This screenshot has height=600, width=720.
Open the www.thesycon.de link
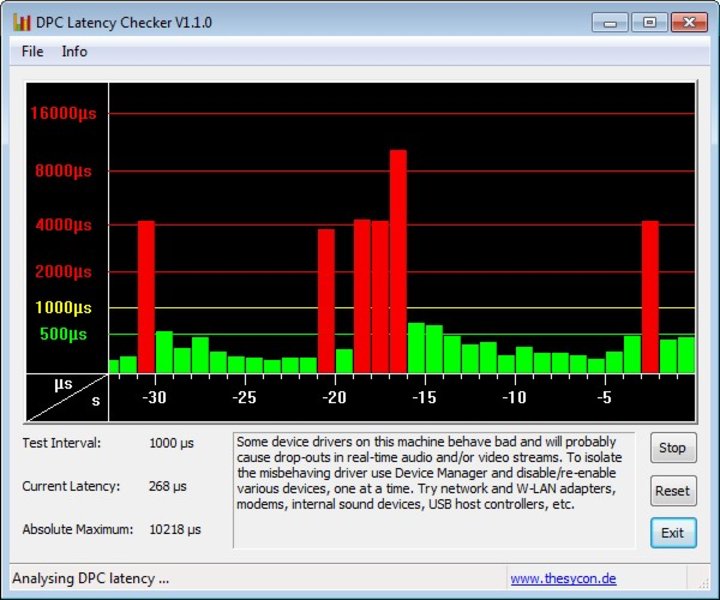point(563,578)
